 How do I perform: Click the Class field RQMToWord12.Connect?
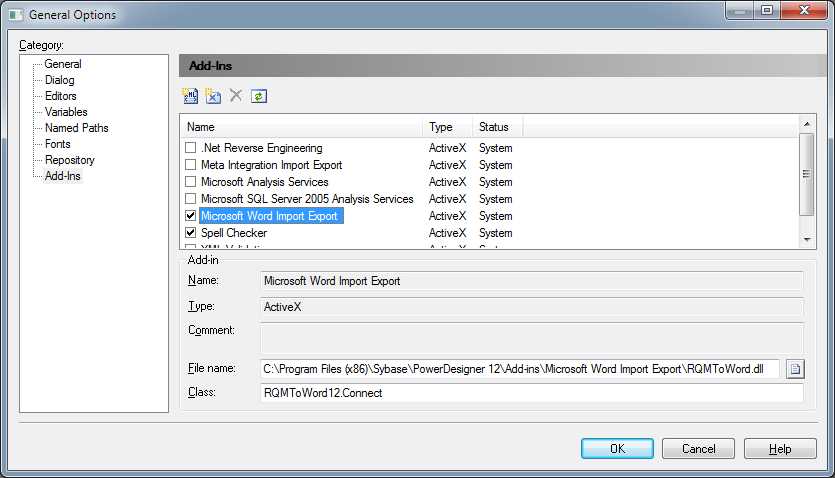[x=531, y=393]
